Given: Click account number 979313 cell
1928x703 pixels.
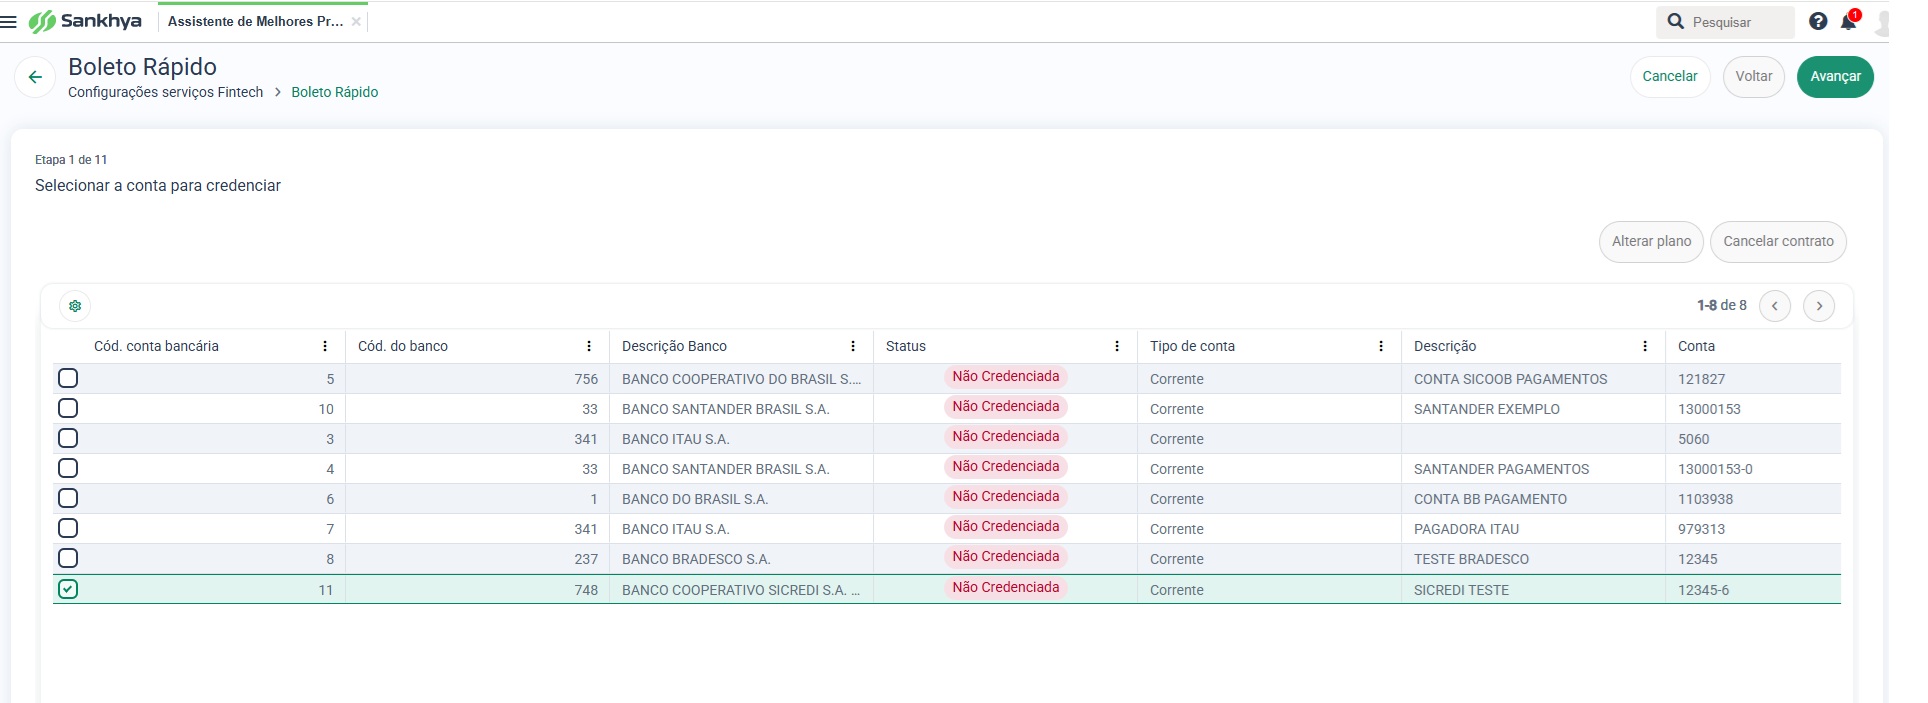Looking at the screenshot, I should [1753, 529].
